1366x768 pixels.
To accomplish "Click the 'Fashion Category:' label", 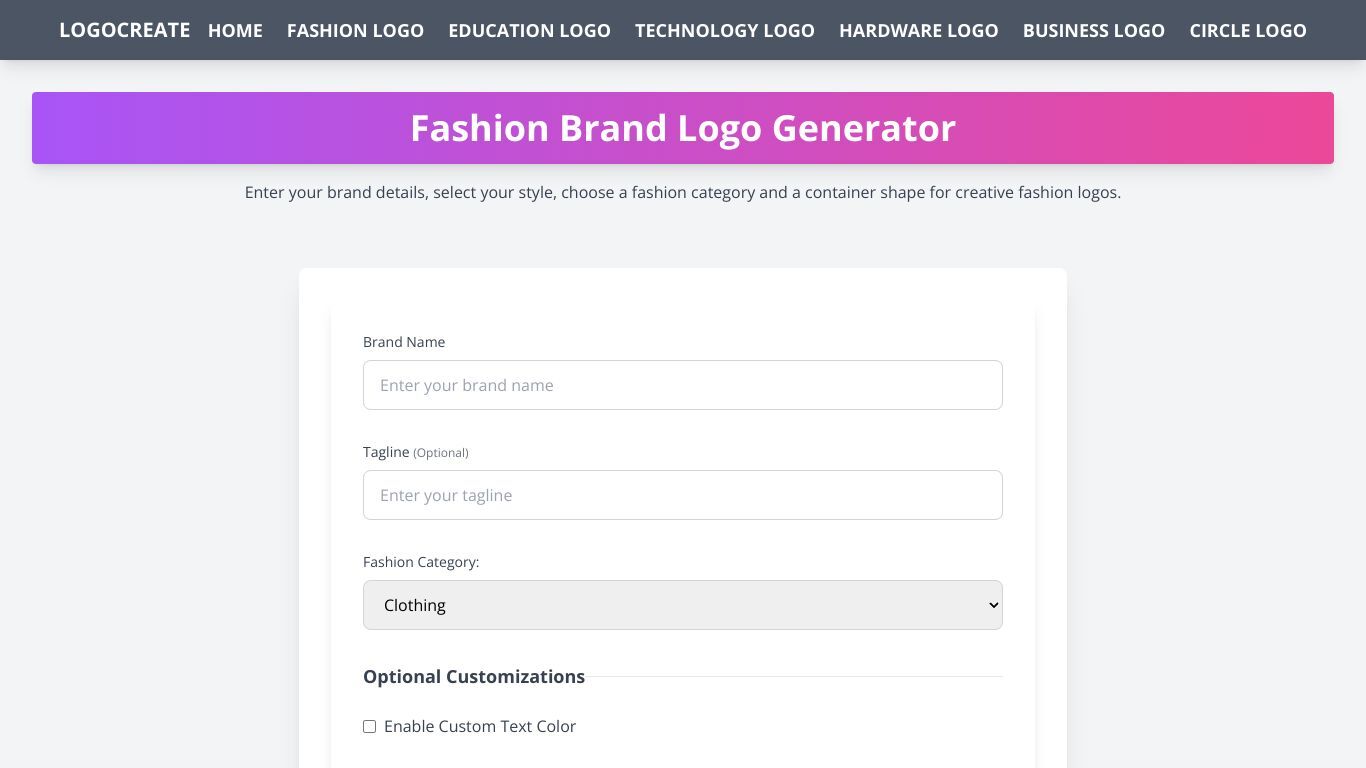I will click(x=421, y=562).
